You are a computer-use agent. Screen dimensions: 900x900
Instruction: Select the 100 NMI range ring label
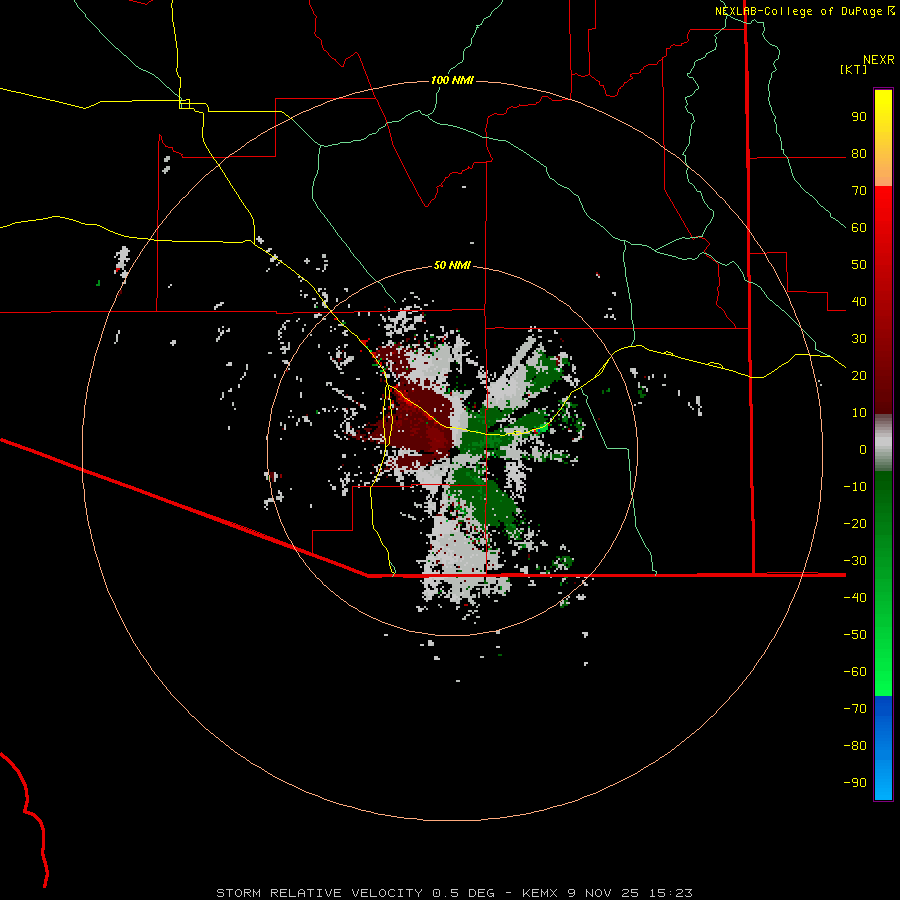[452, 80]
